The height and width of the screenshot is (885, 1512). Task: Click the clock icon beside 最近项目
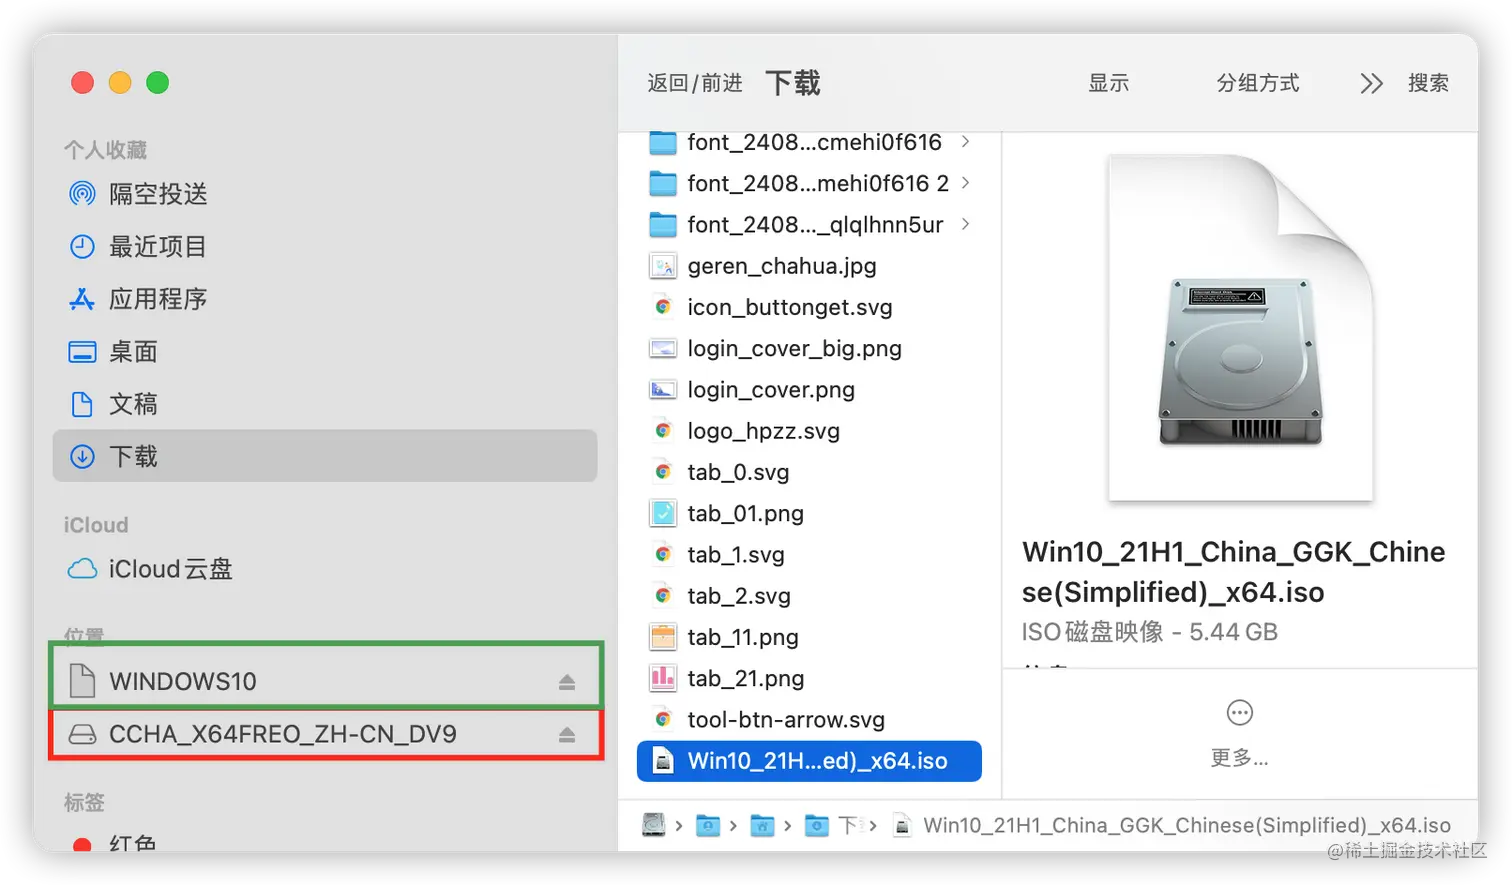[x=82, y=246]
